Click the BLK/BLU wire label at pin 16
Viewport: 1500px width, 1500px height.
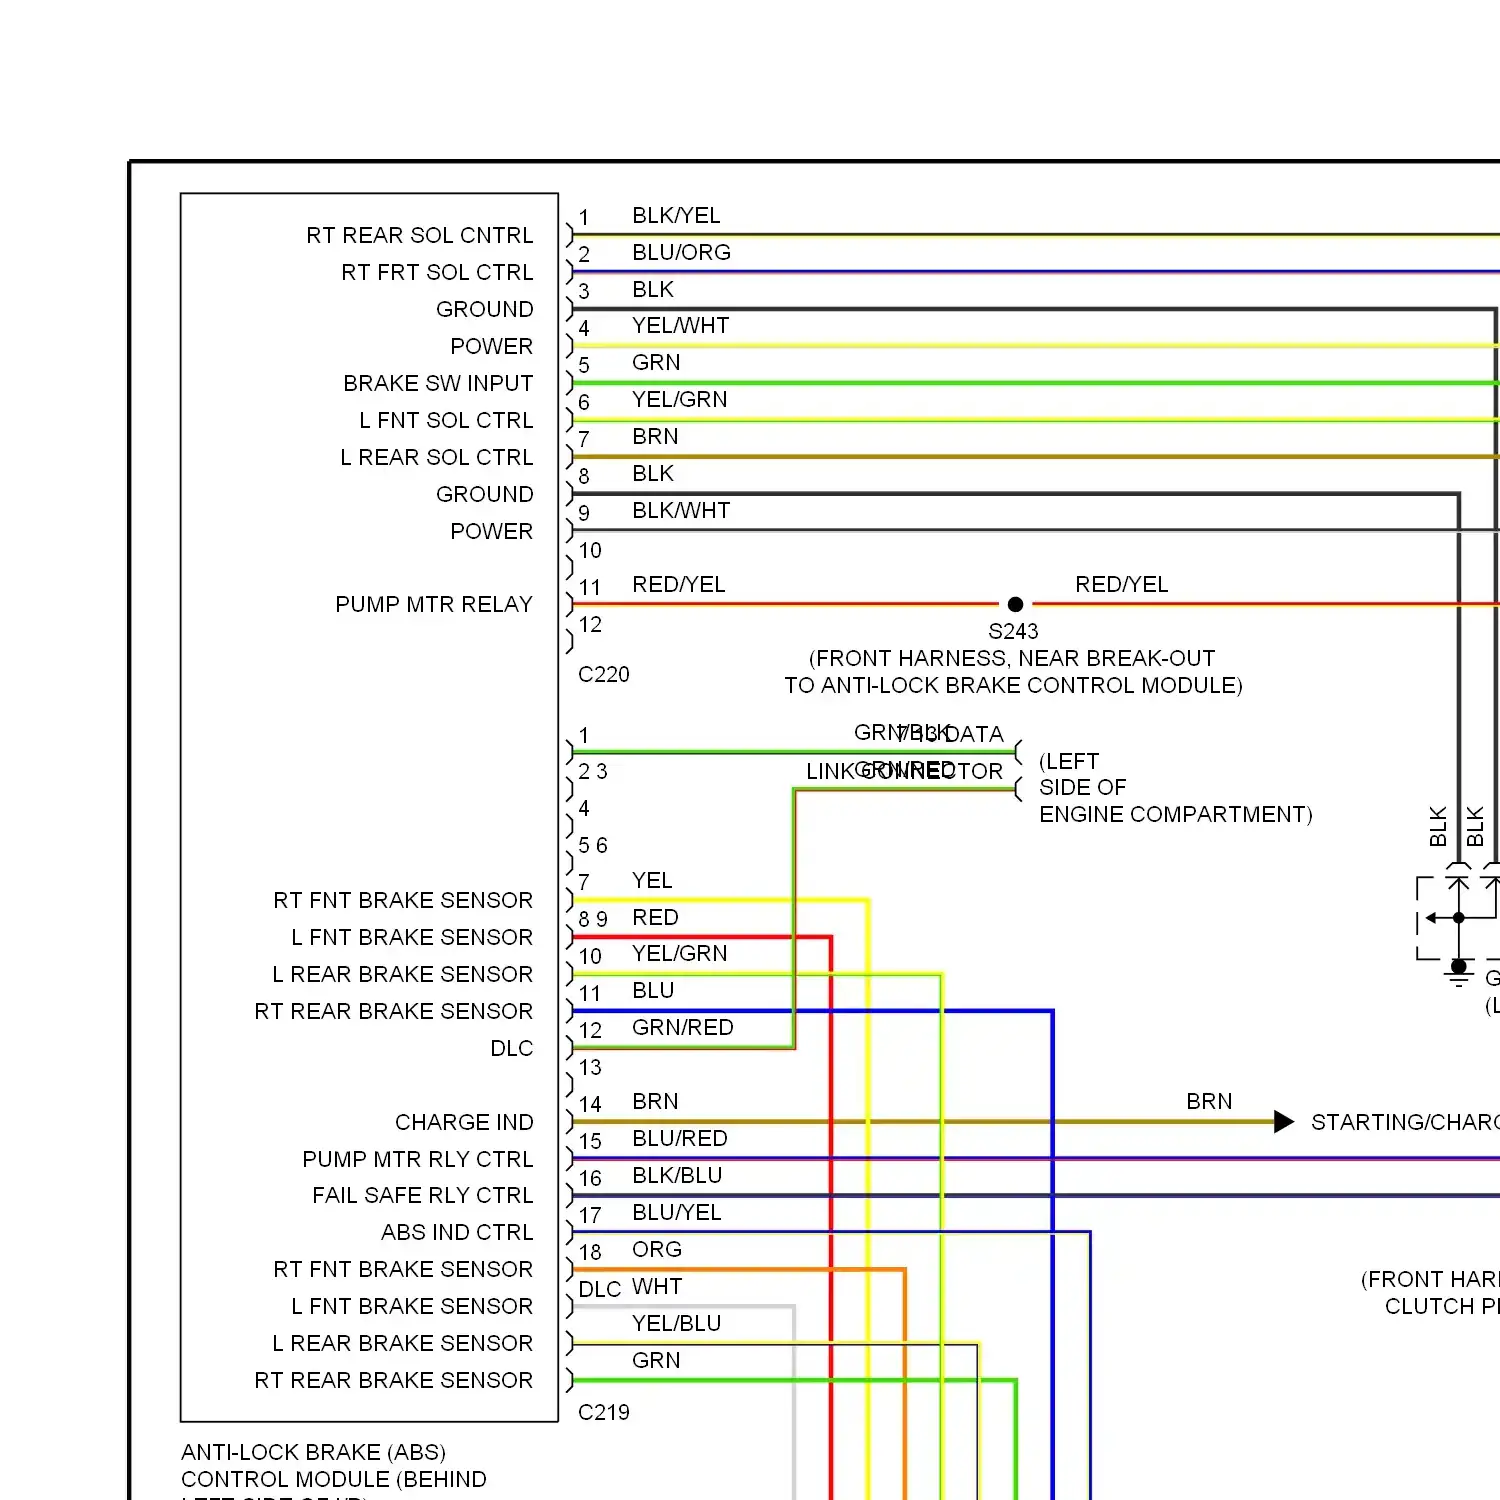677,1175
